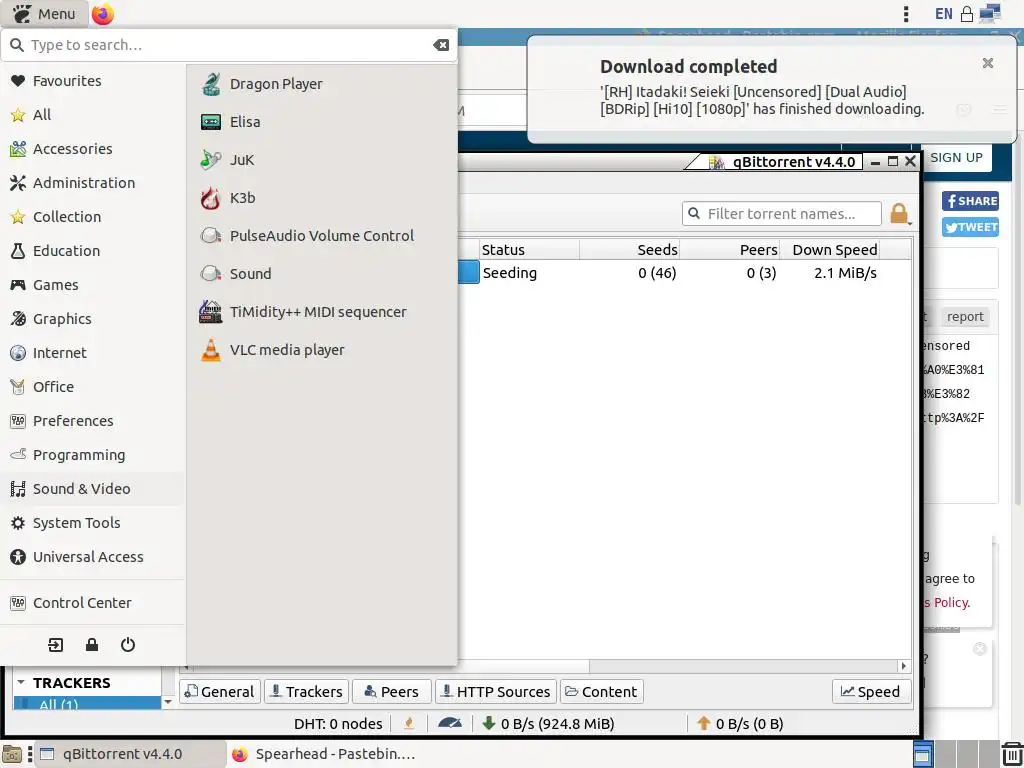Select the Seeding torrent row
The height and width of the screenshot is (768, 1024).
[x=684, y=273]
